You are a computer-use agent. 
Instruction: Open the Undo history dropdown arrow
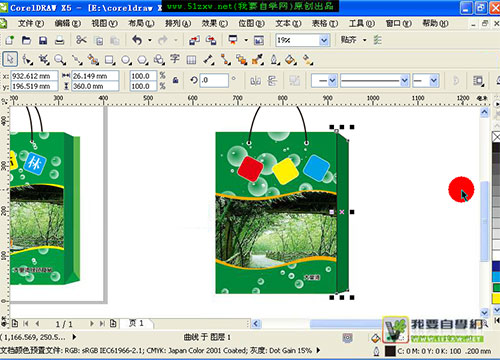(150, 40)
